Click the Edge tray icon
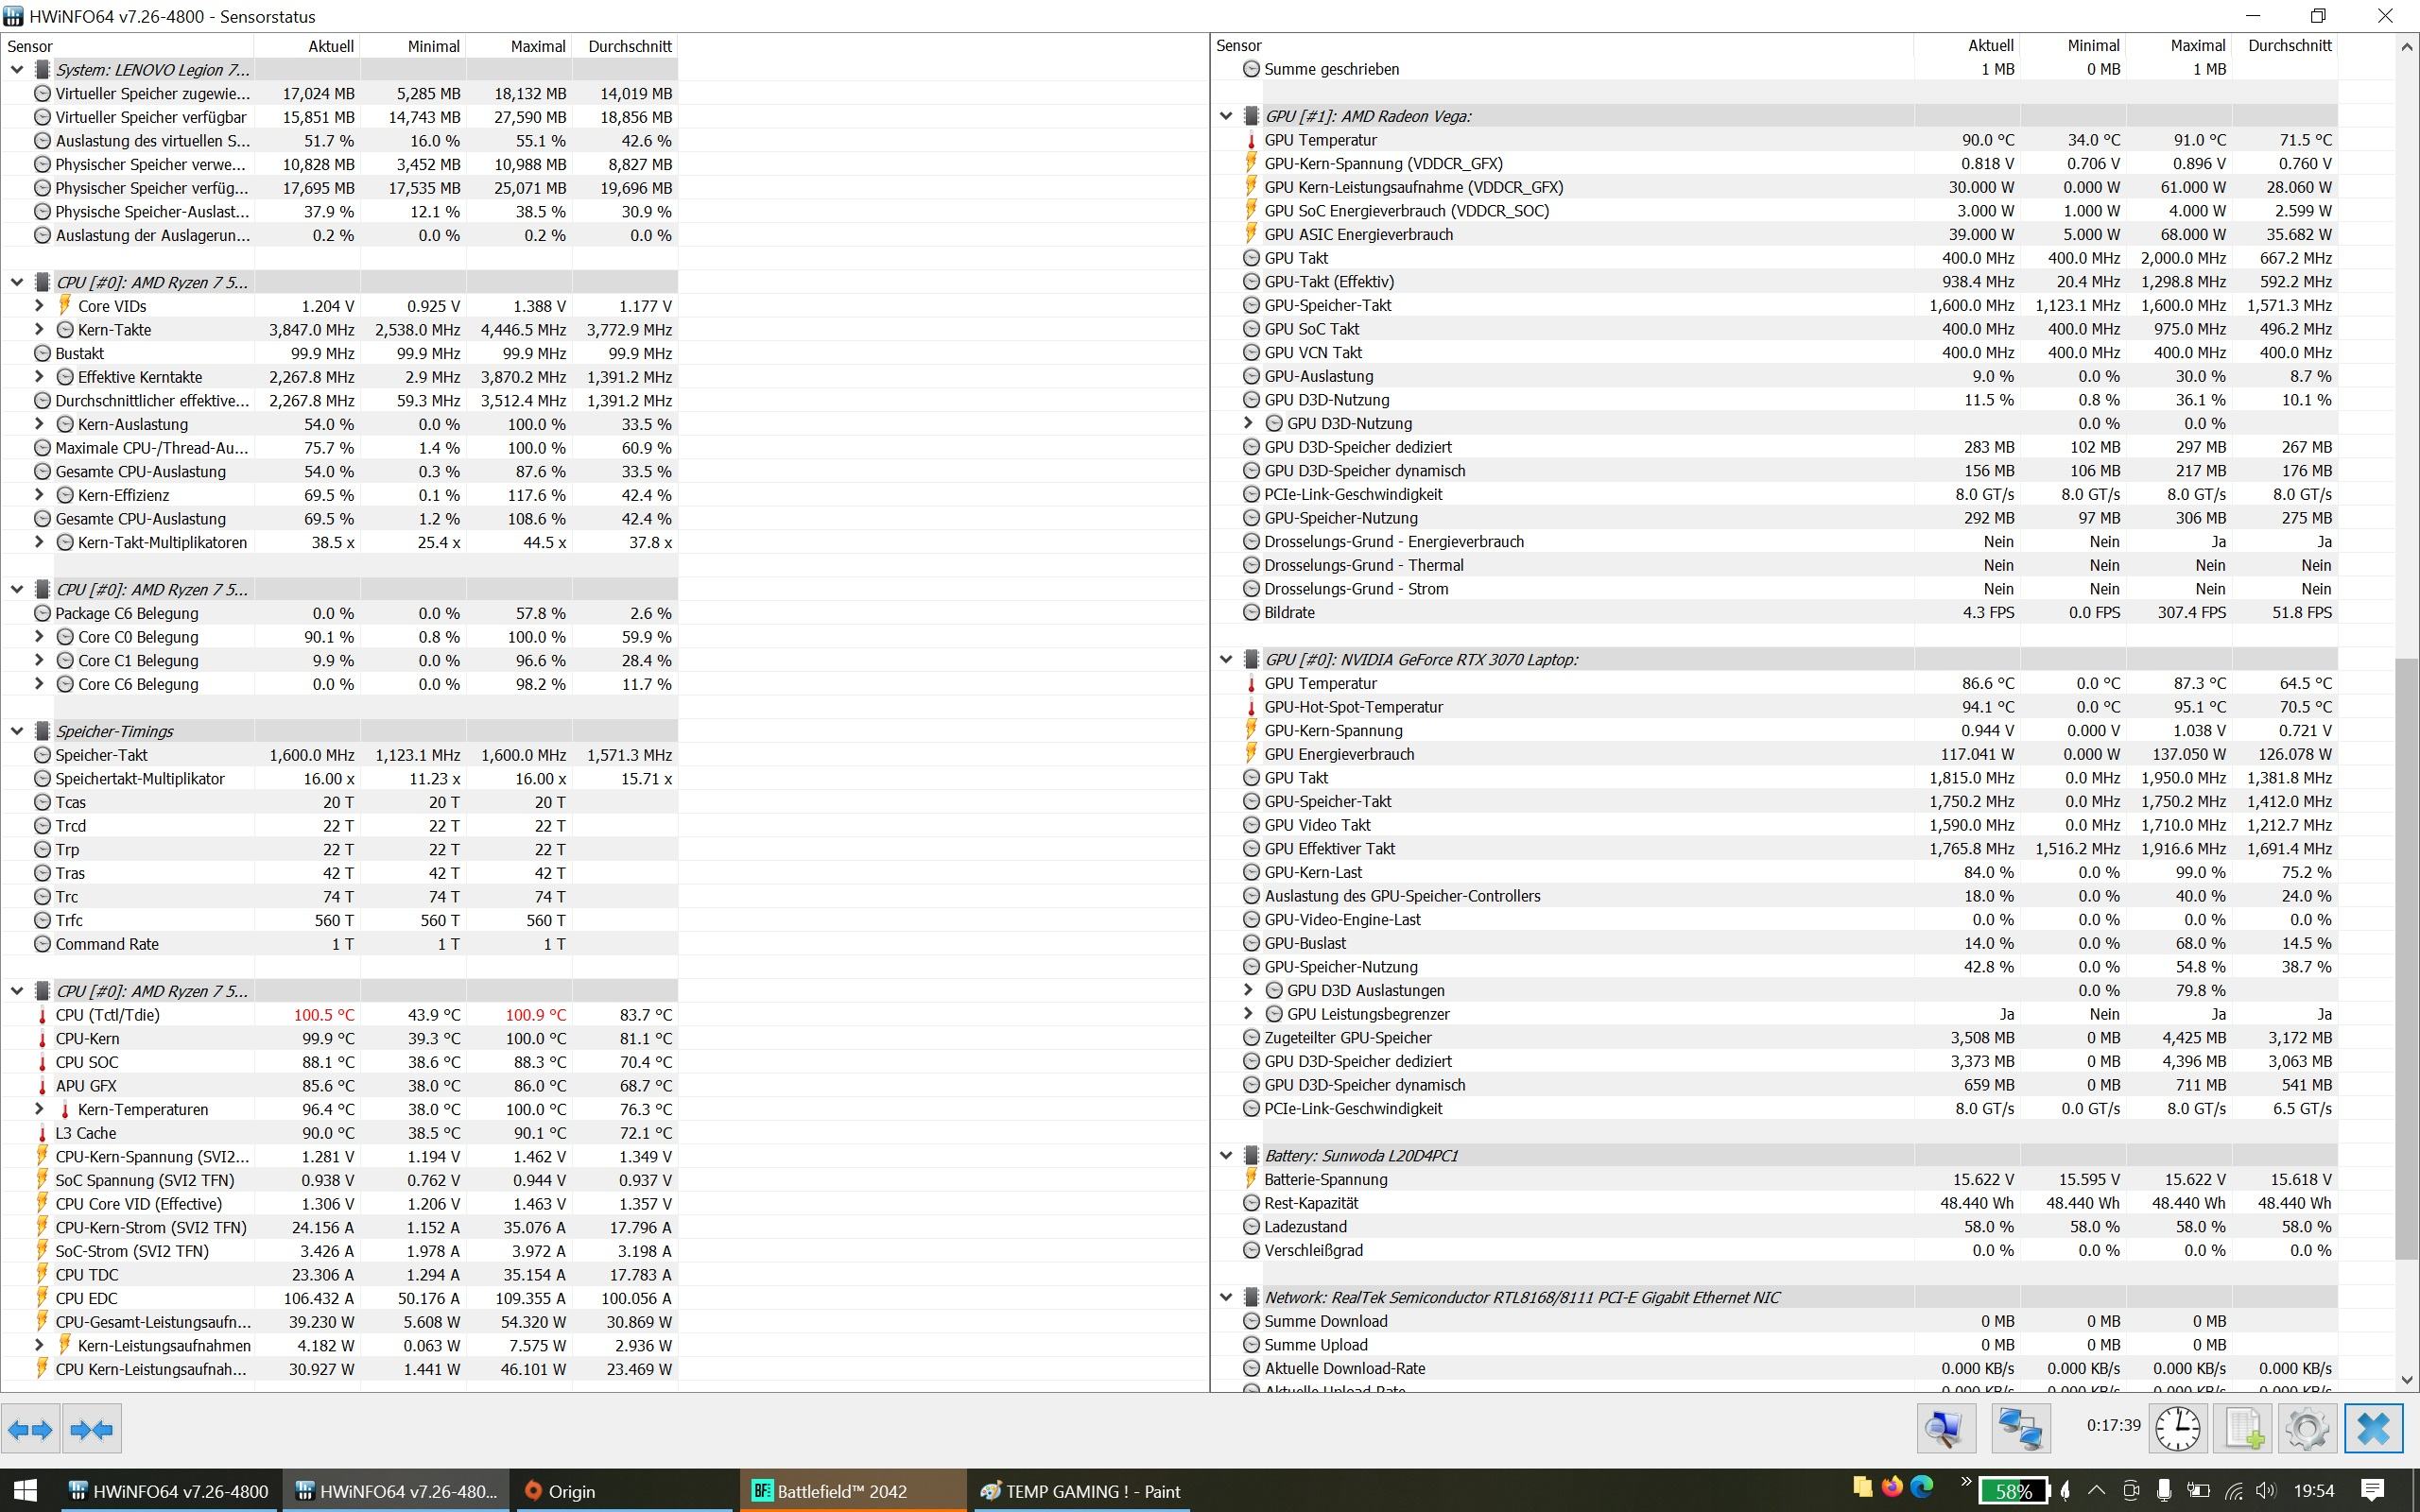2420x1512 pixels. click(x=1922, y=1486)
